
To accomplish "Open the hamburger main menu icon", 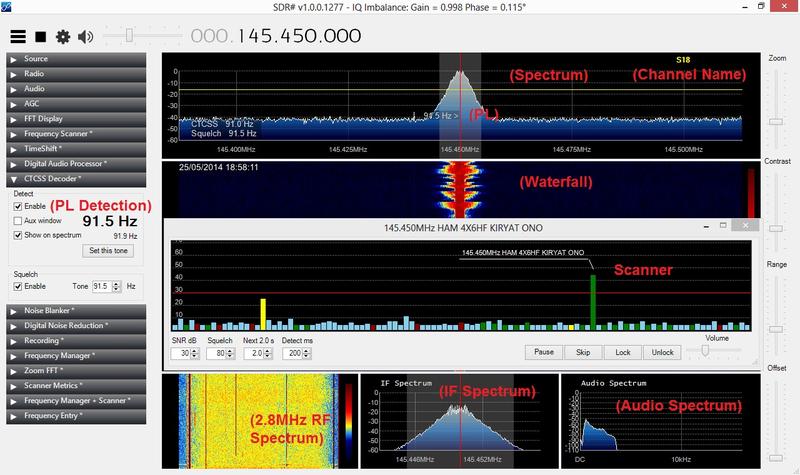I will point(18,36).
